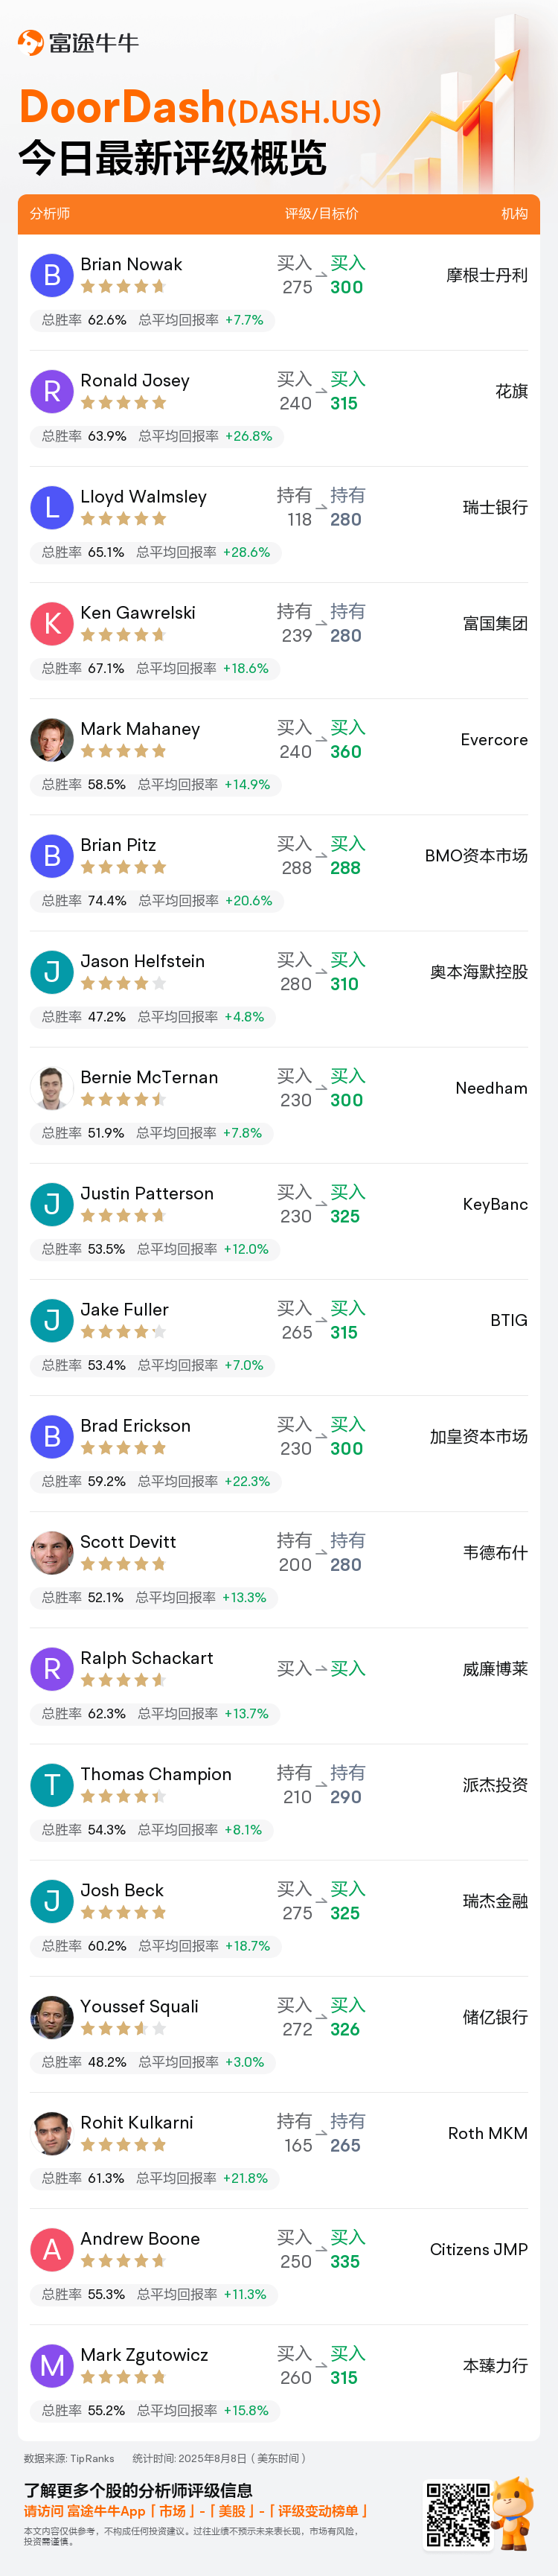Screen dimensions: 558x2576
Task: Select the 评级/目标价 column header
Action: coord(321,214)
